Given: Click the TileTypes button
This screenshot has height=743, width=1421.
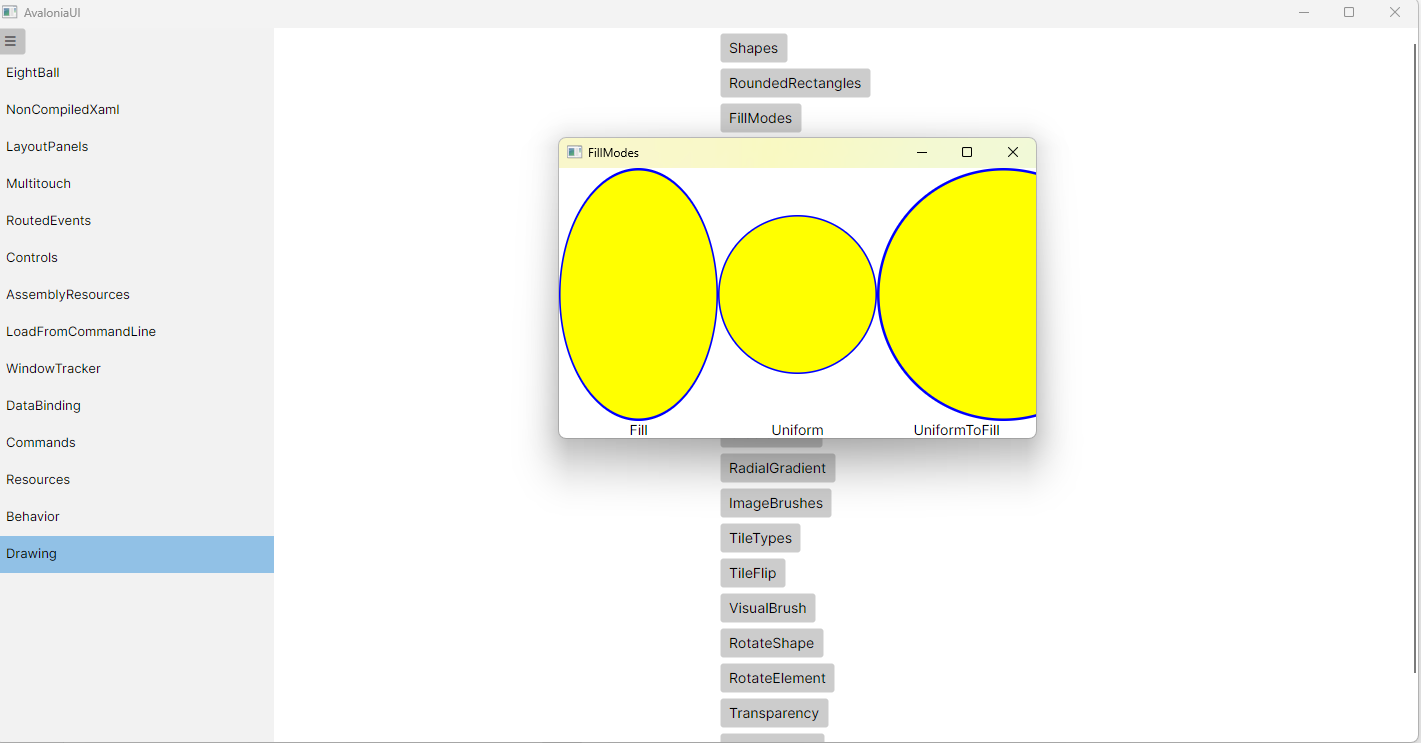Looking at the screenshot, I should click(x=760, y=538).
